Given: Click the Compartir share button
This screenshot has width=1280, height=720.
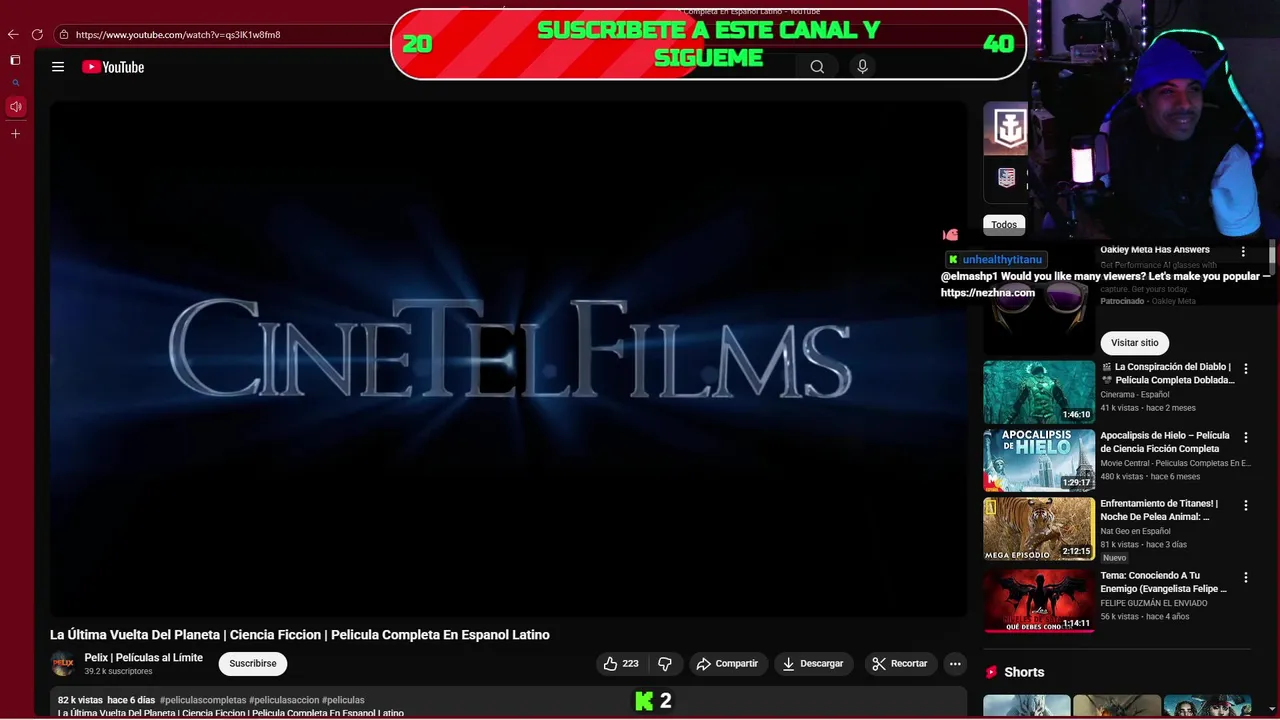Looking at the screenshot, I should pos(728,663).
